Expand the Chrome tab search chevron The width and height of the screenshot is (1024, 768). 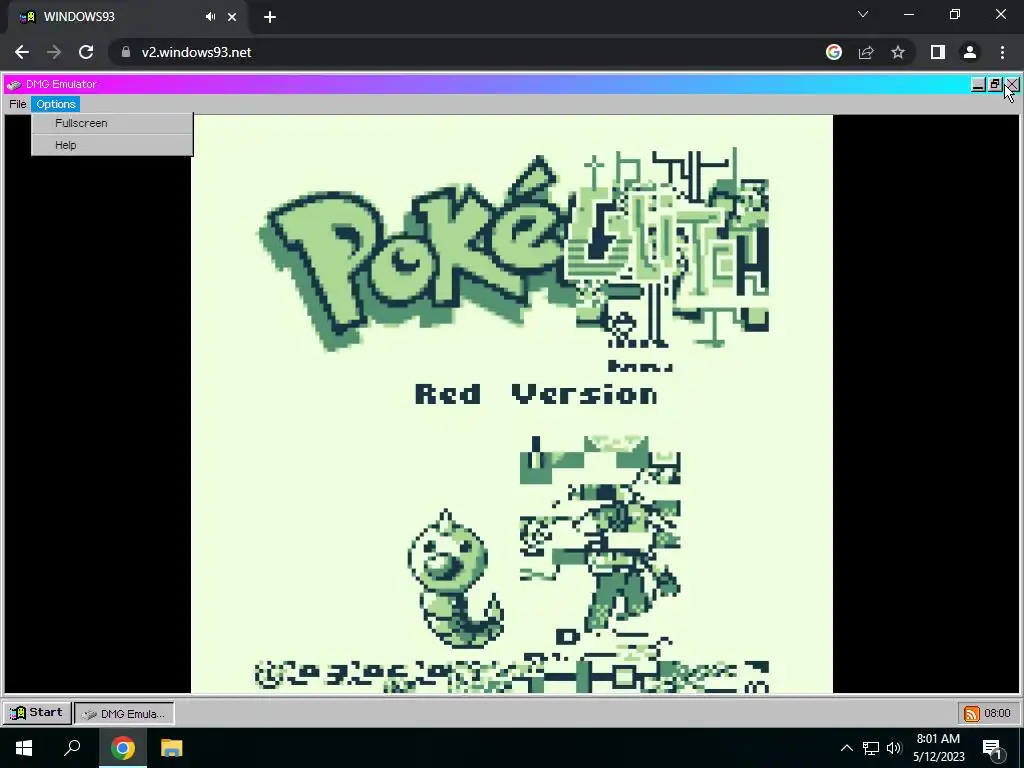pyautogui.click(x=863, y=14)
